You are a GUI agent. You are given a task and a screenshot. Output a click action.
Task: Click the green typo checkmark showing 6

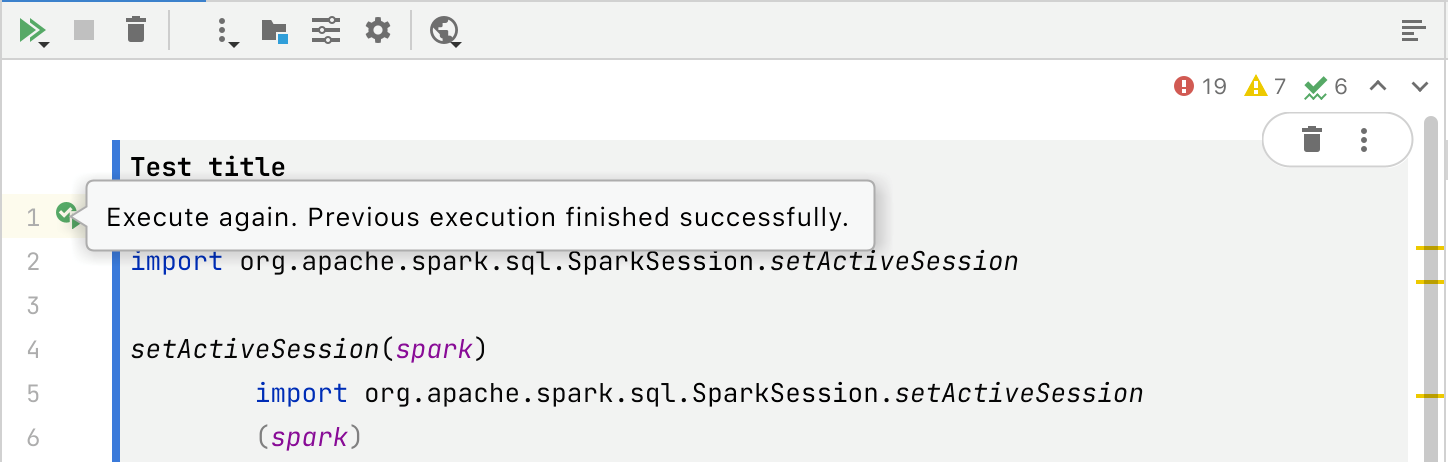coord(1327,87)
